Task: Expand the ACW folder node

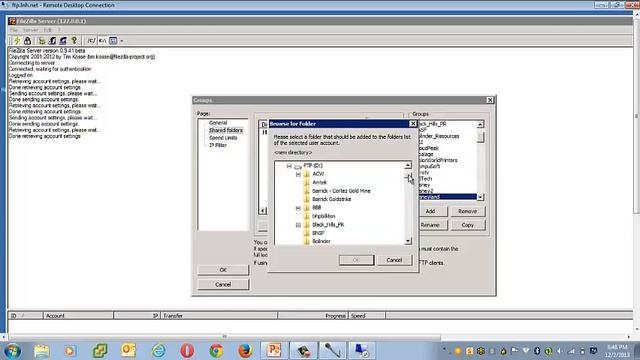Action: pos(298,174)
